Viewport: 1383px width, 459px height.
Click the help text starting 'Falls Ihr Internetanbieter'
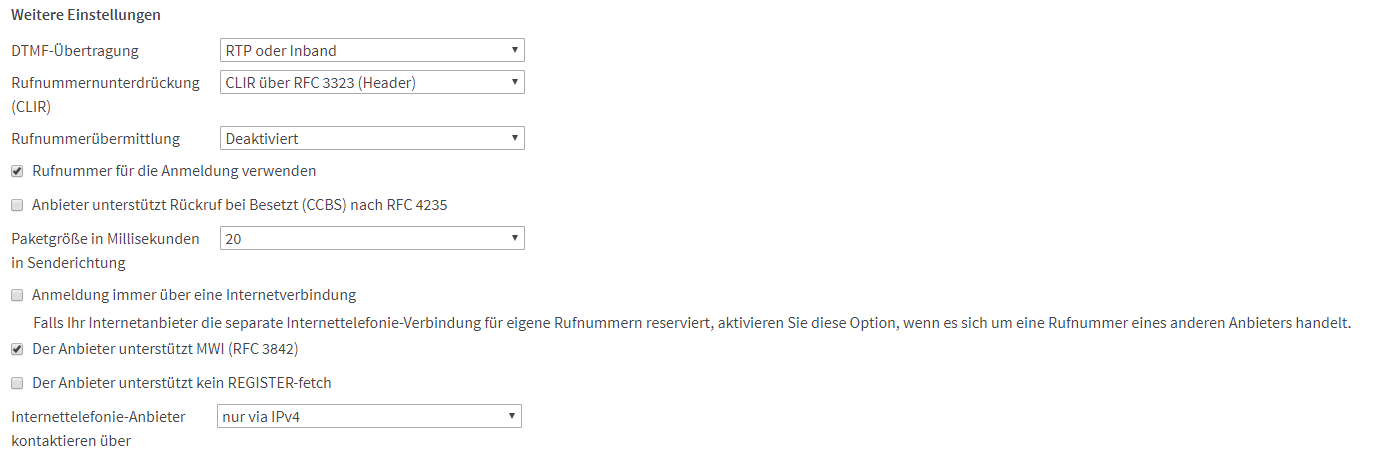point(691,323)
